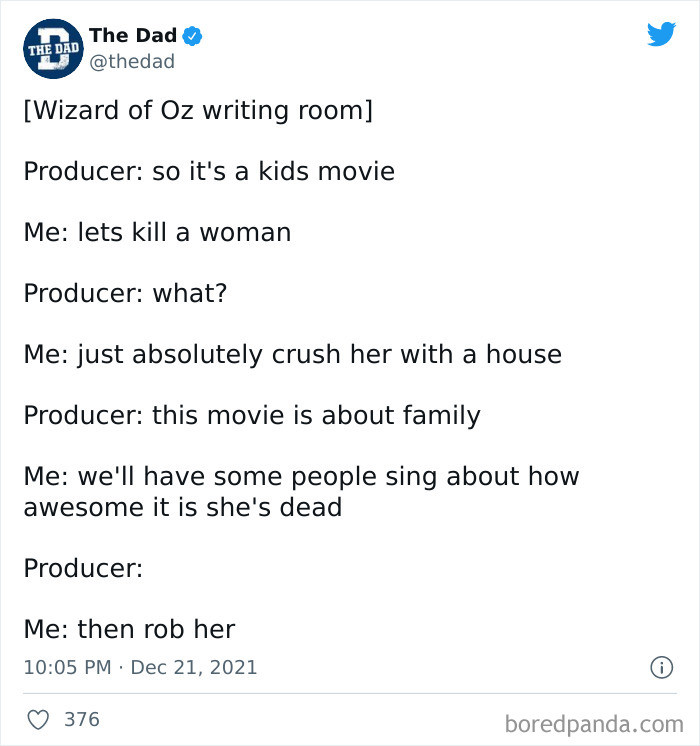Image resolution: width=700 pixels, height=746 pixels.
Task: Open The Dad display name
Action: (133, 36)
